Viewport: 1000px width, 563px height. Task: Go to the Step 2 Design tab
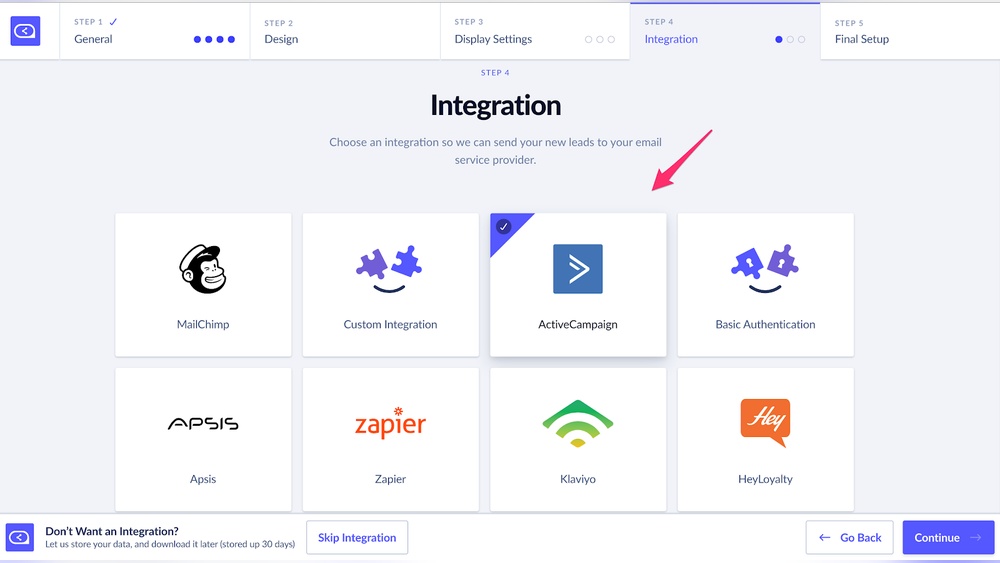(345, 31)
